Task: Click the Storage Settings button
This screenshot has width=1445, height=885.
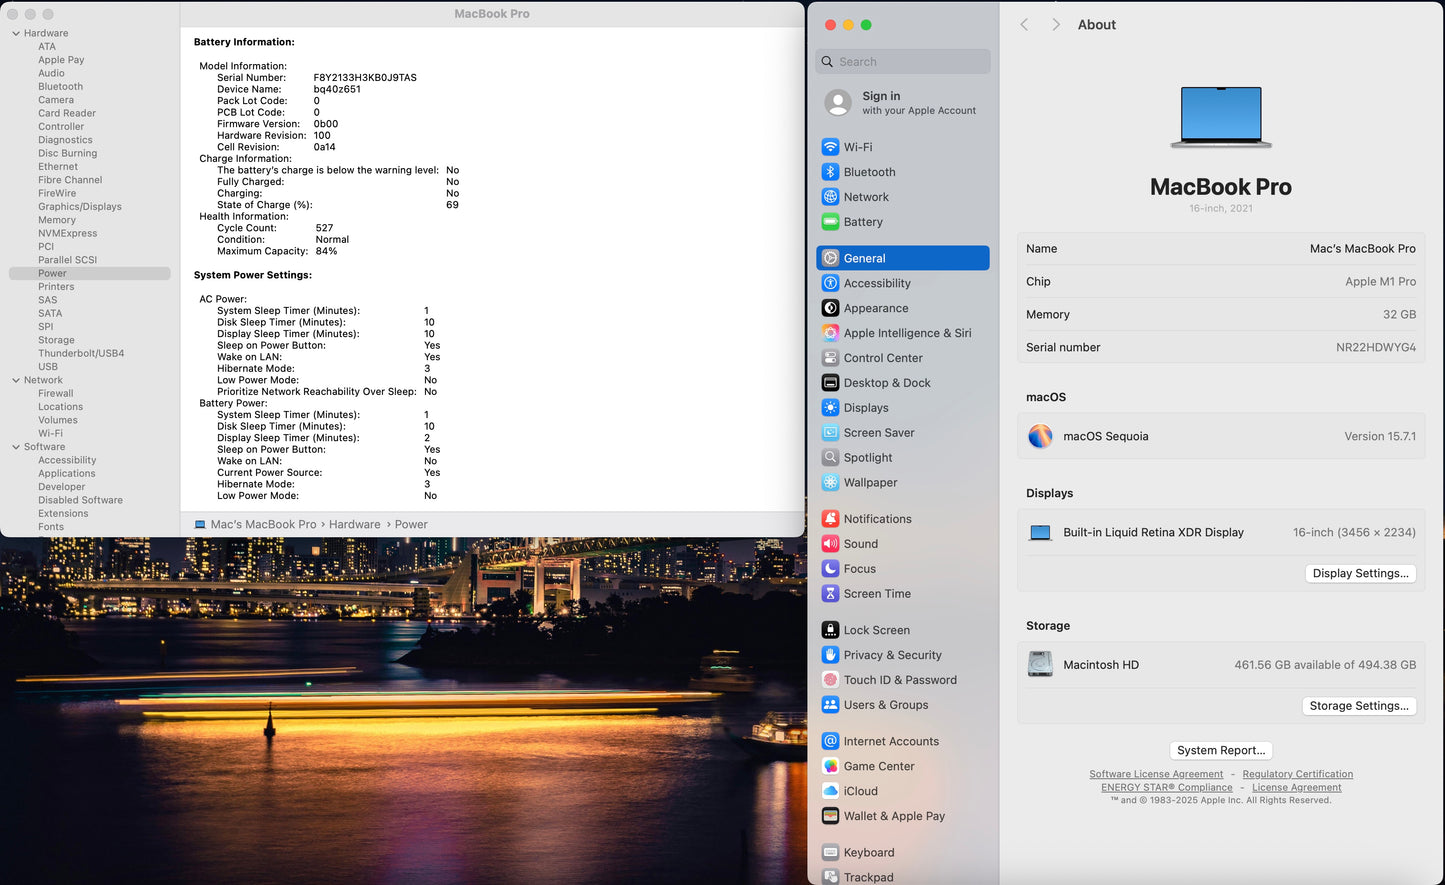Action: click(1358, 706)
